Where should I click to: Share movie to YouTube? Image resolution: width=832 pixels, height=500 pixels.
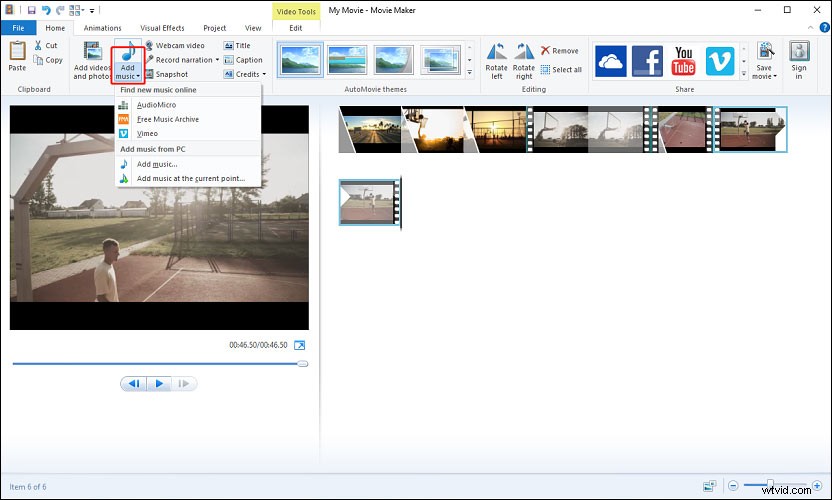683,61
